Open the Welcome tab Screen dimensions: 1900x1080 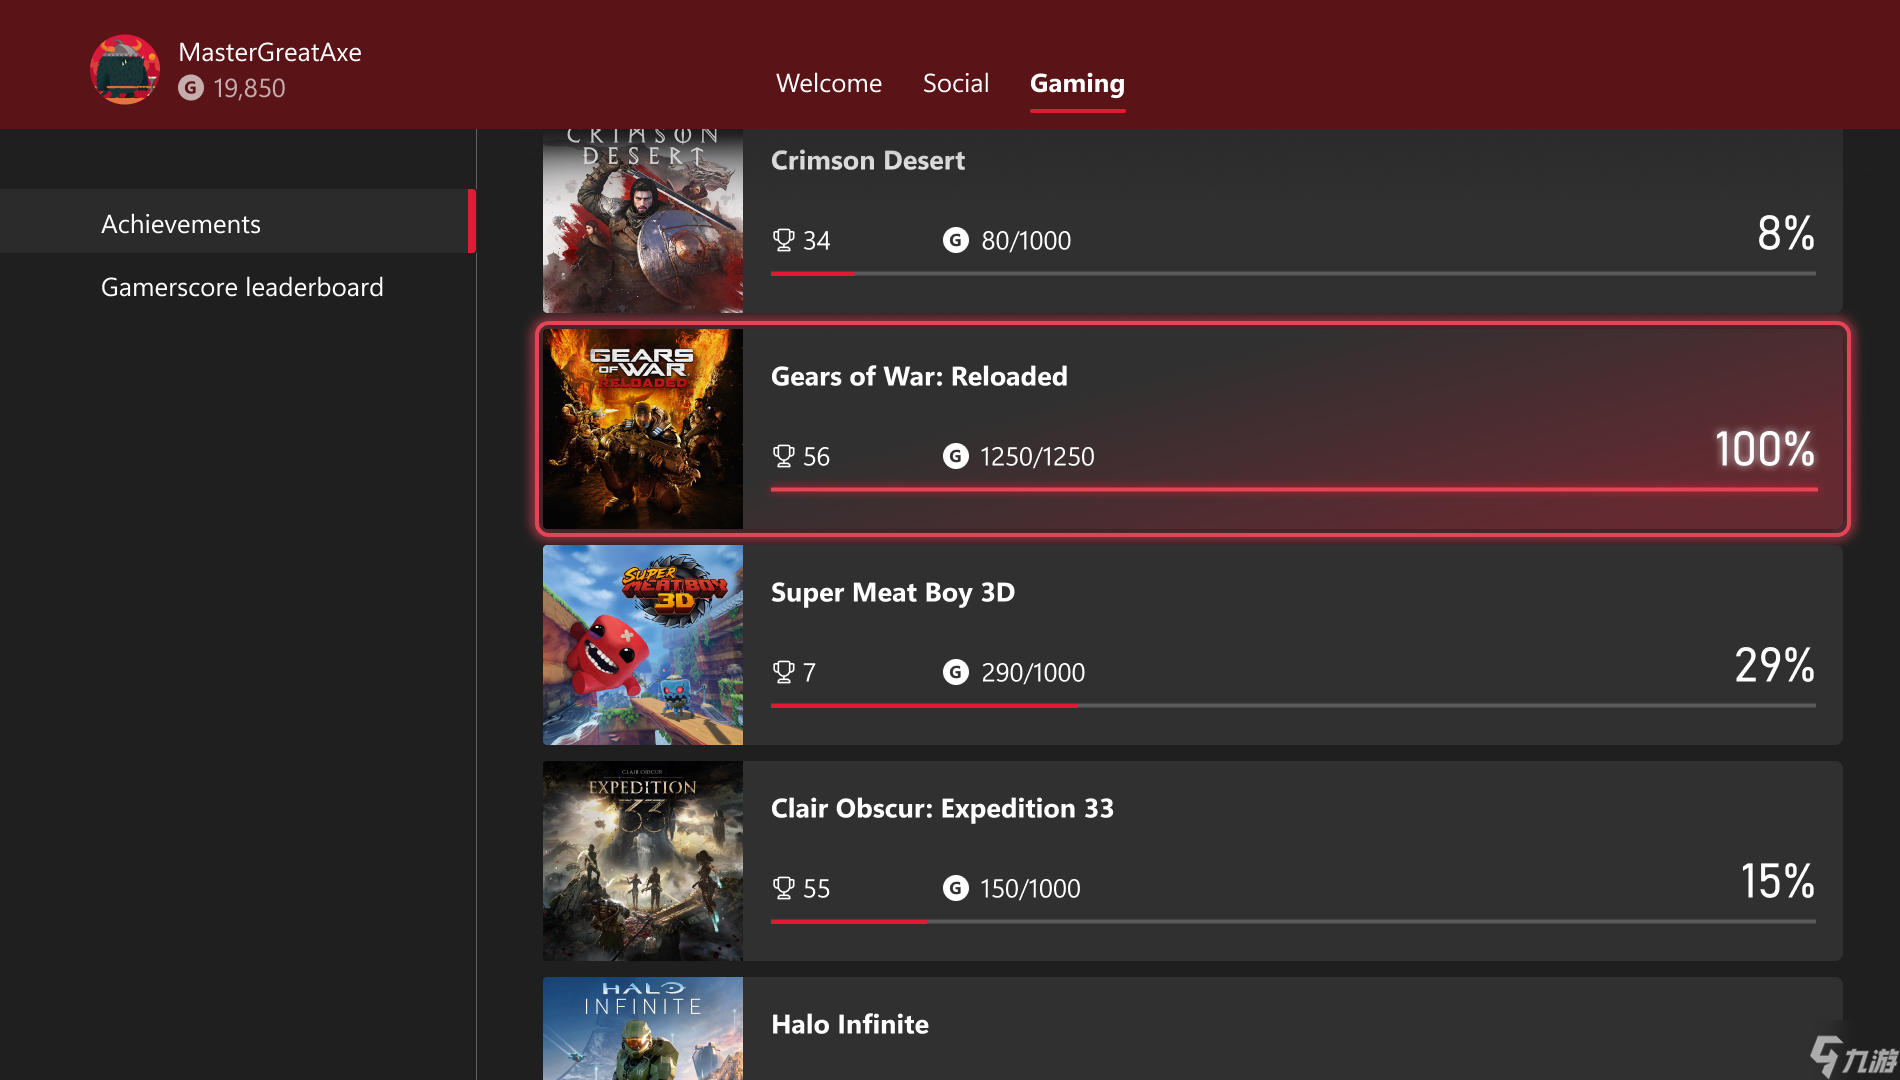(828, 83)
